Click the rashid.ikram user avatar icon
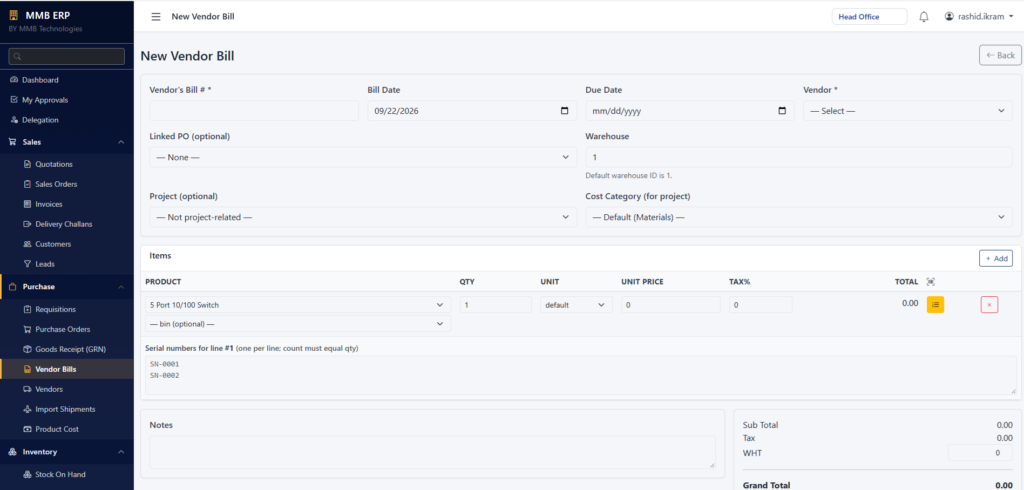Image resolution: width=1024 pixels, height=490 pixels. point(950,16)
